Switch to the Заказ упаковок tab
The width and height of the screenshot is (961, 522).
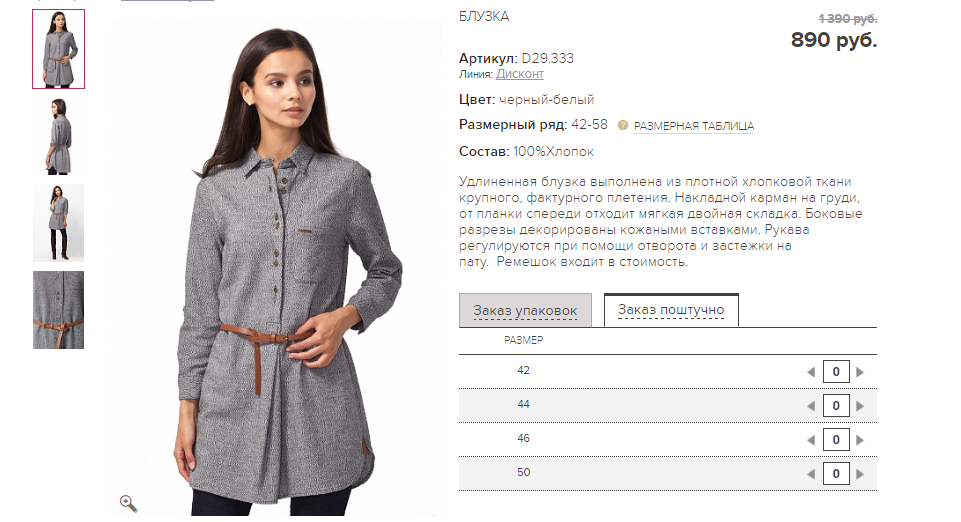pos(525,310)
